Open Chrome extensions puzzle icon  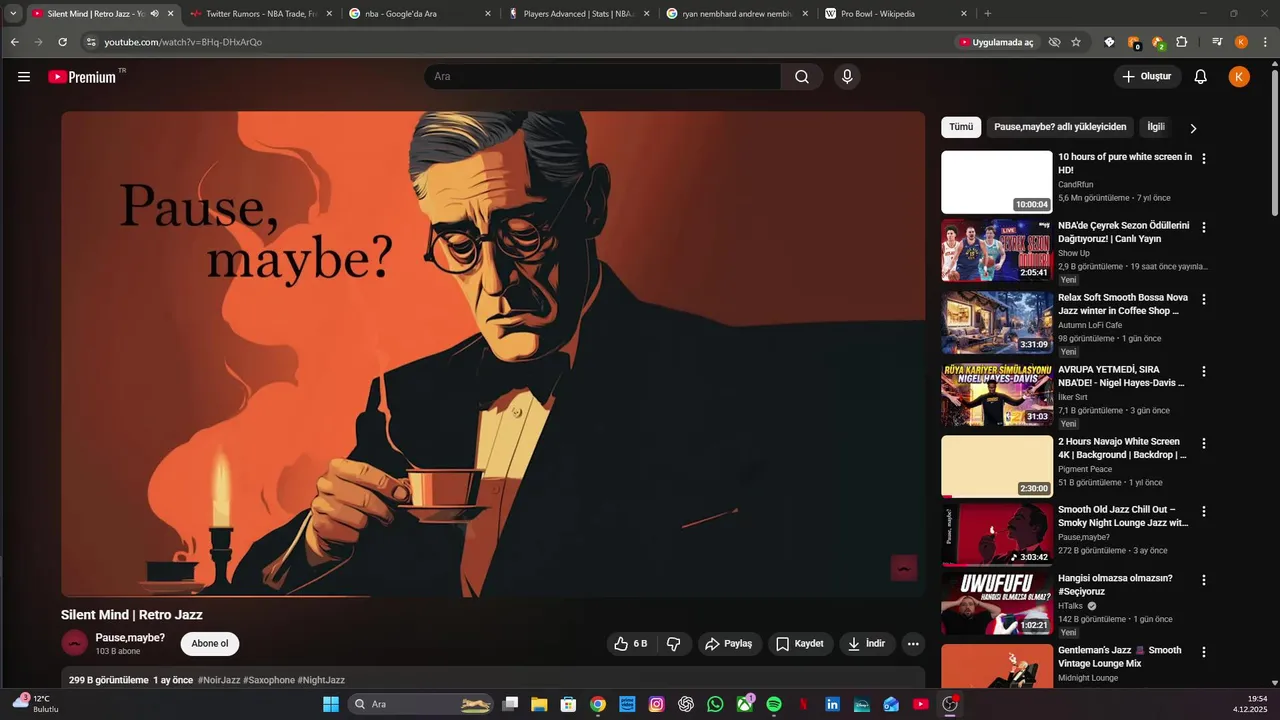click(1182, 42)
